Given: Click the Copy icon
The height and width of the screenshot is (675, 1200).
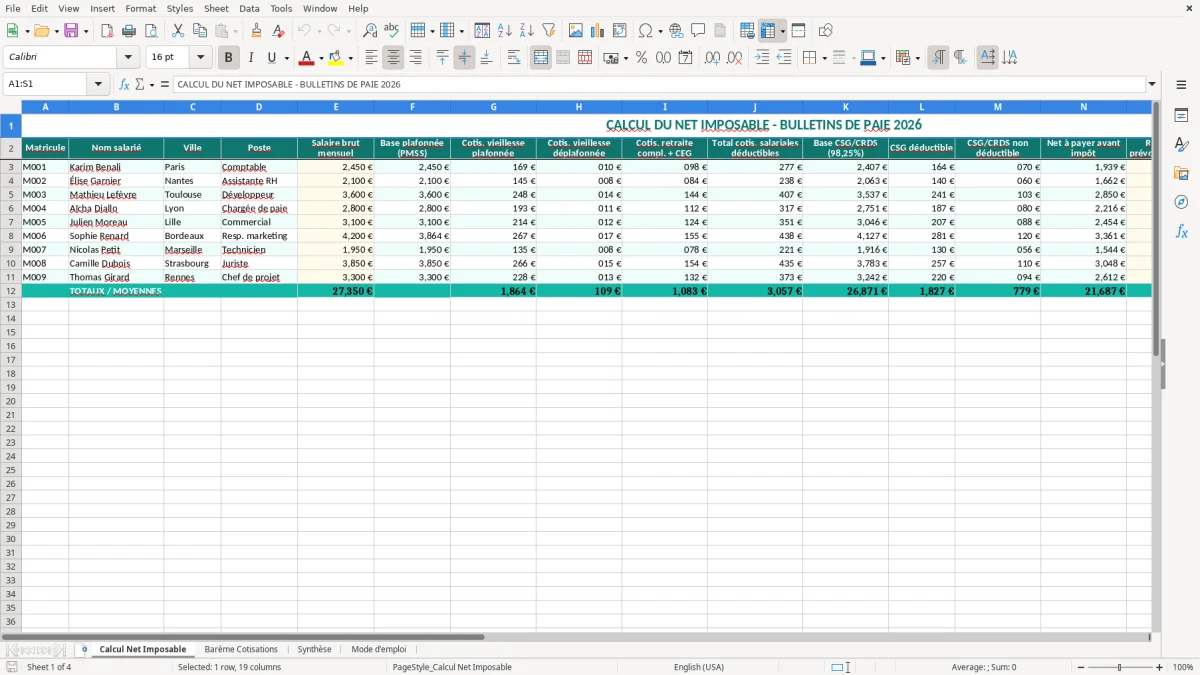Looking at the screenshot, I should [x=200, y=31].
